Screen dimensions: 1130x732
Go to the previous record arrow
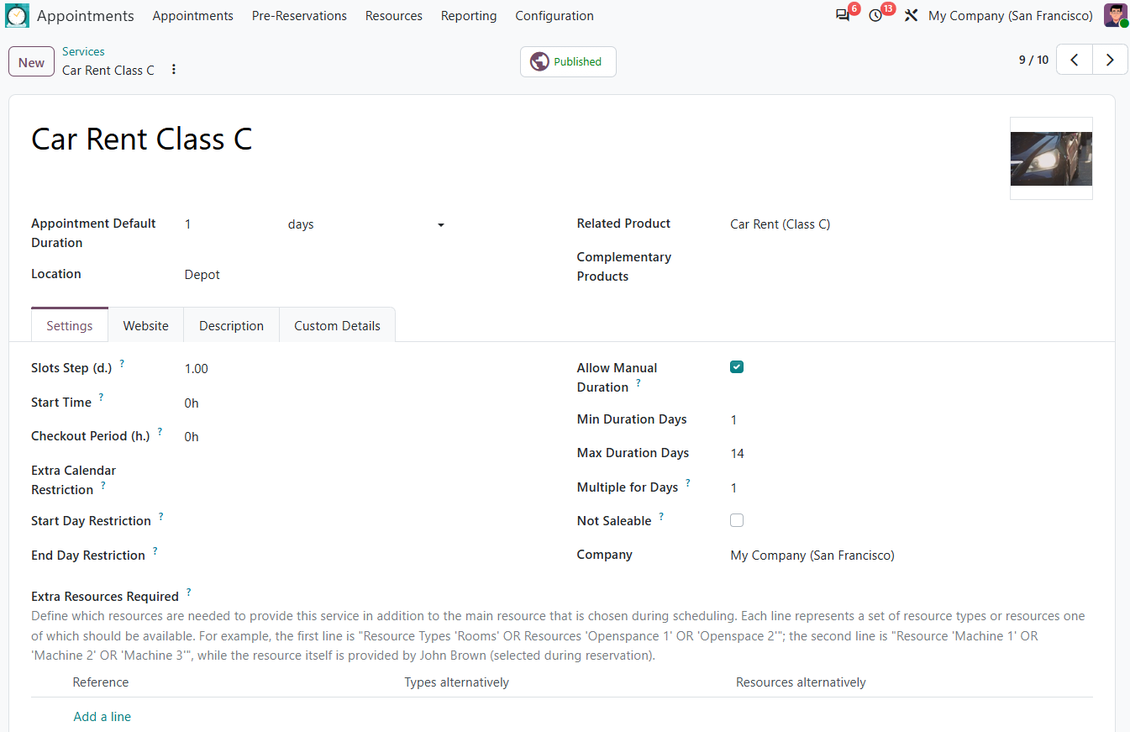[x=1074, y=60]
